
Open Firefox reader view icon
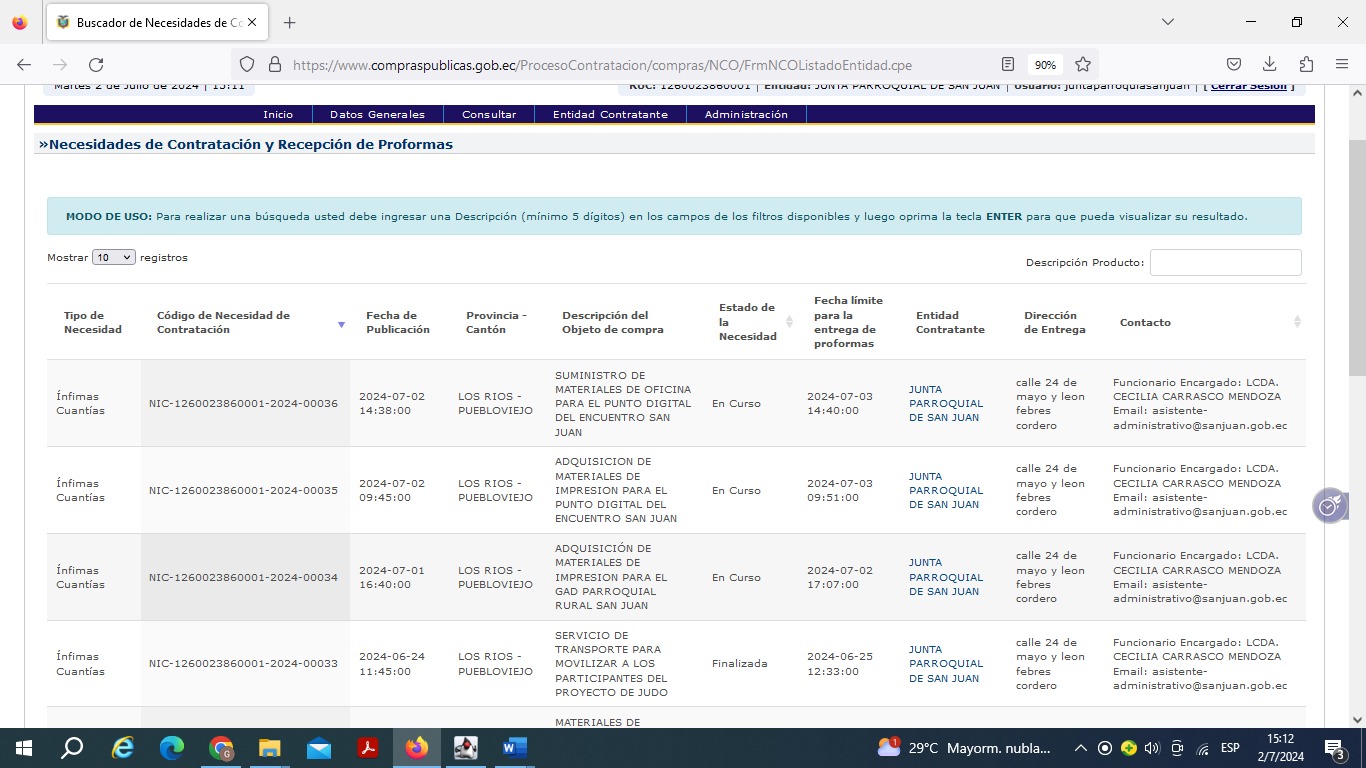click(x=1008, y=65)
